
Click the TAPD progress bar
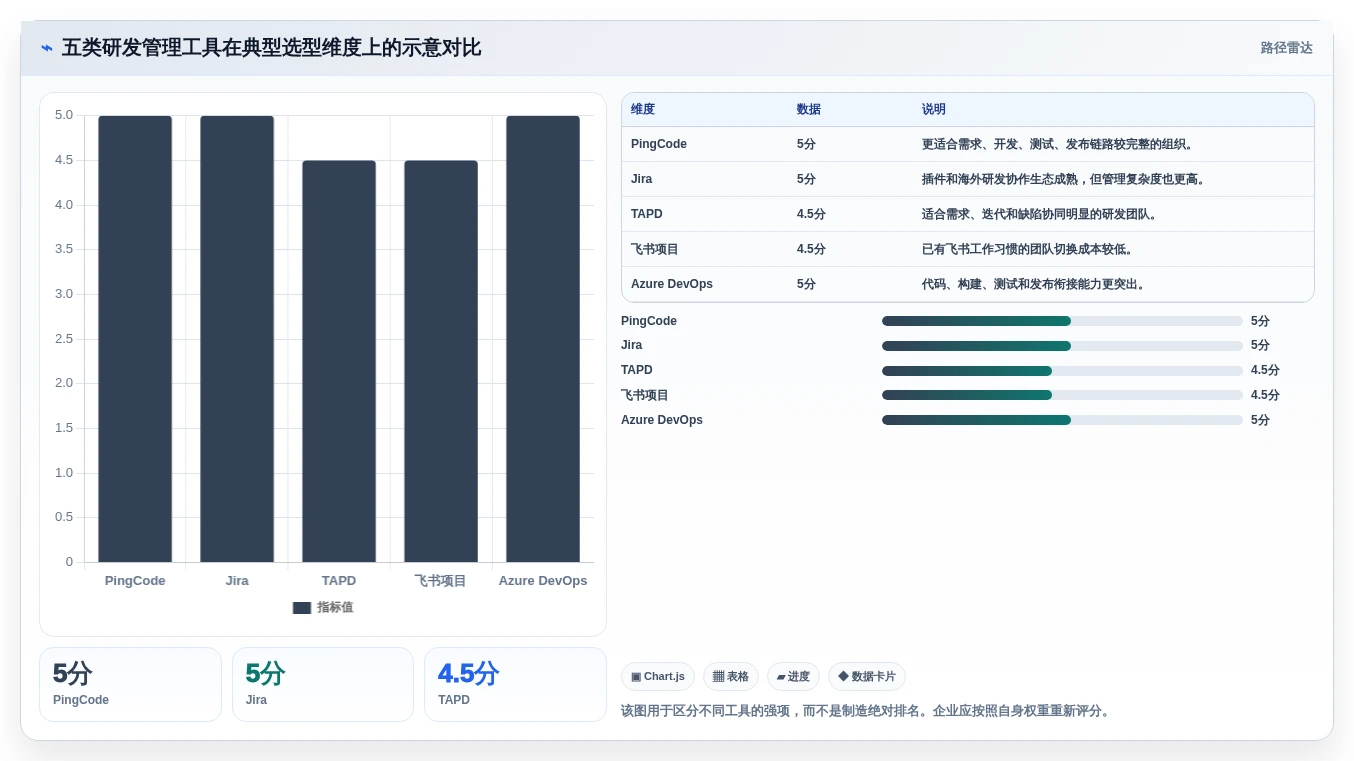1062,371
